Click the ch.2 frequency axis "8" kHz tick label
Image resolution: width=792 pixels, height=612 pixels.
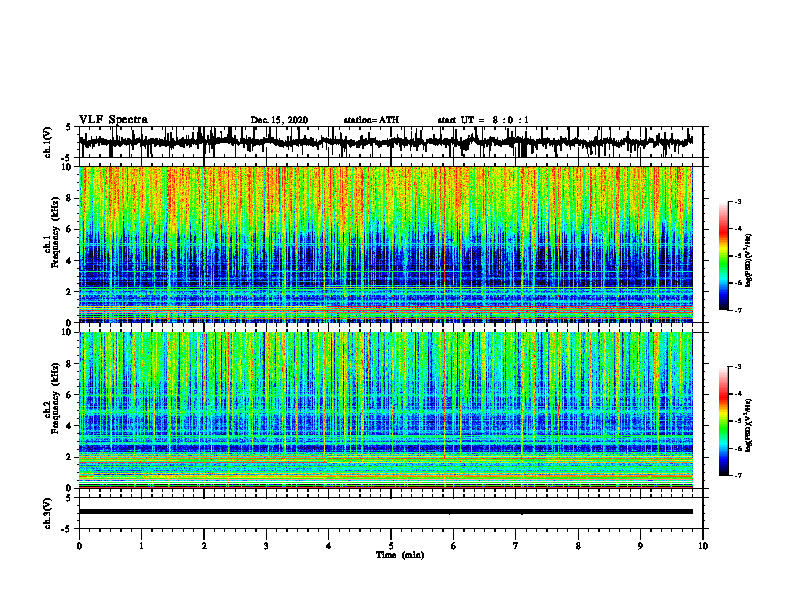[70, 364]
